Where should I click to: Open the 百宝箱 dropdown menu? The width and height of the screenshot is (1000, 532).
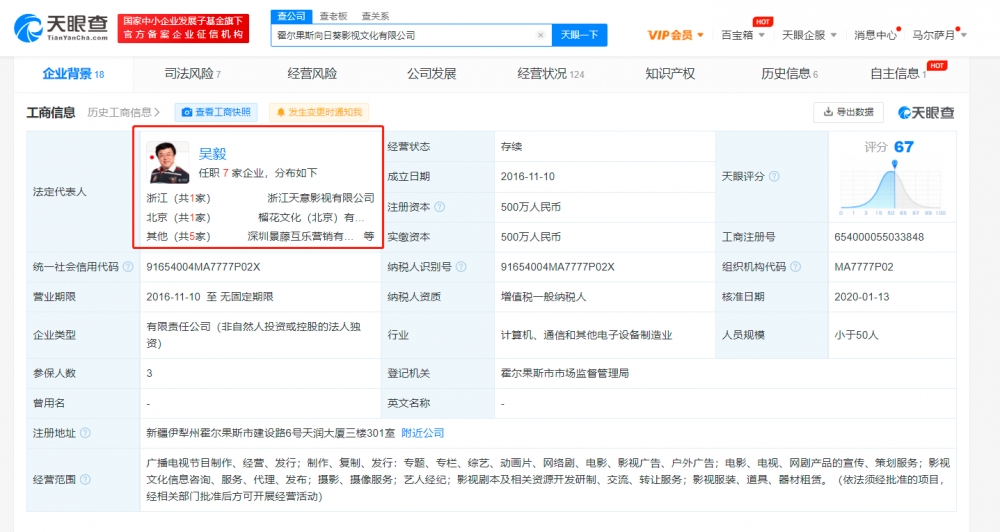click(x=743, y=35)
